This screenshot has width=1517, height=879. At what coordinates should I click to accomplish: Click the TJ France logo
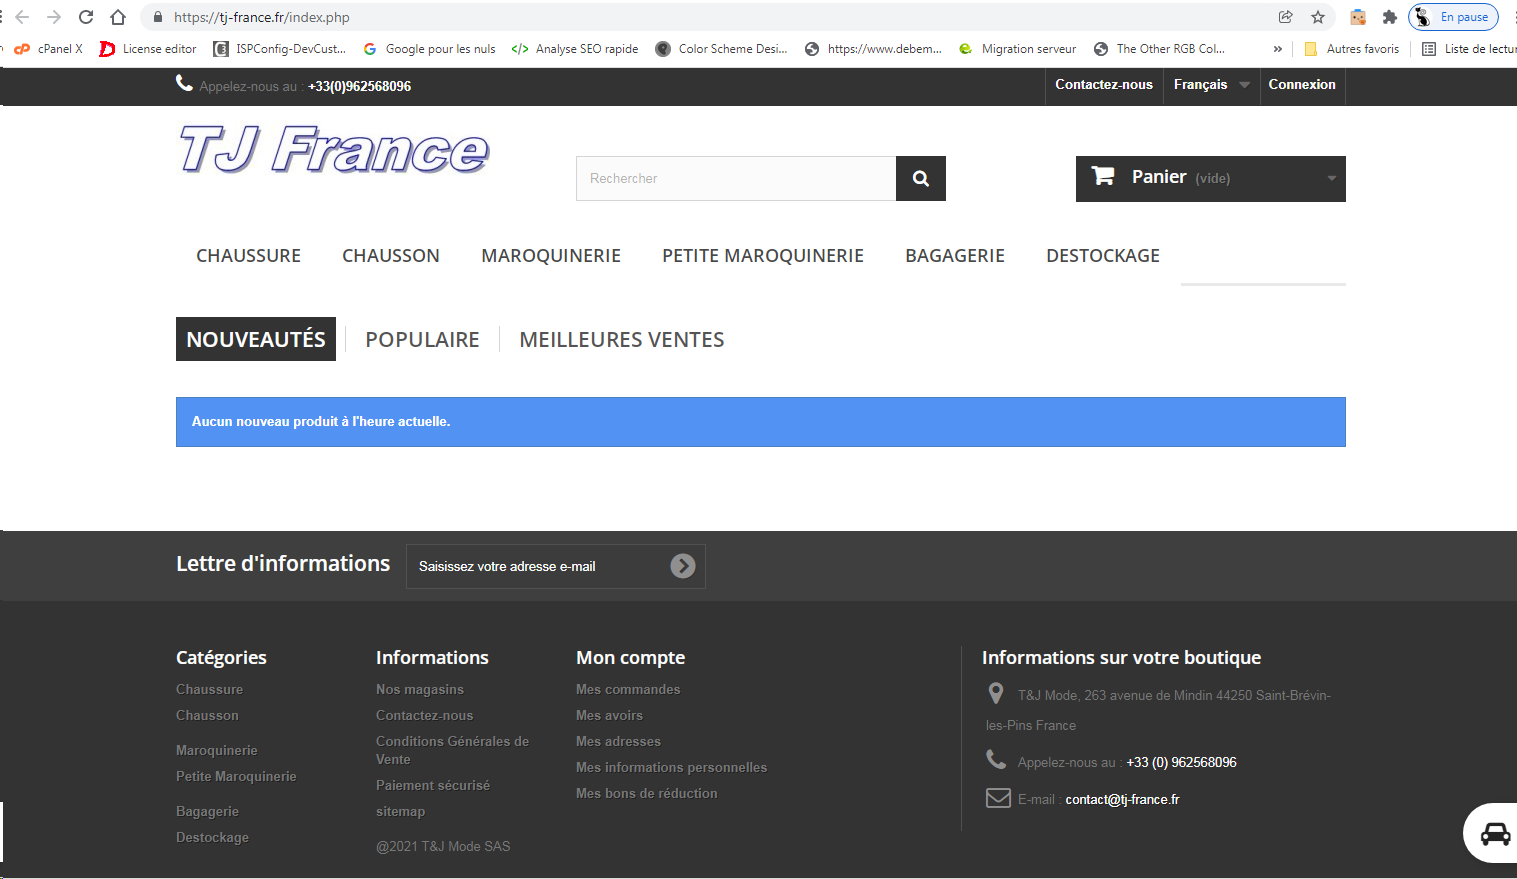pyautogui.click(x=334, y=150)
